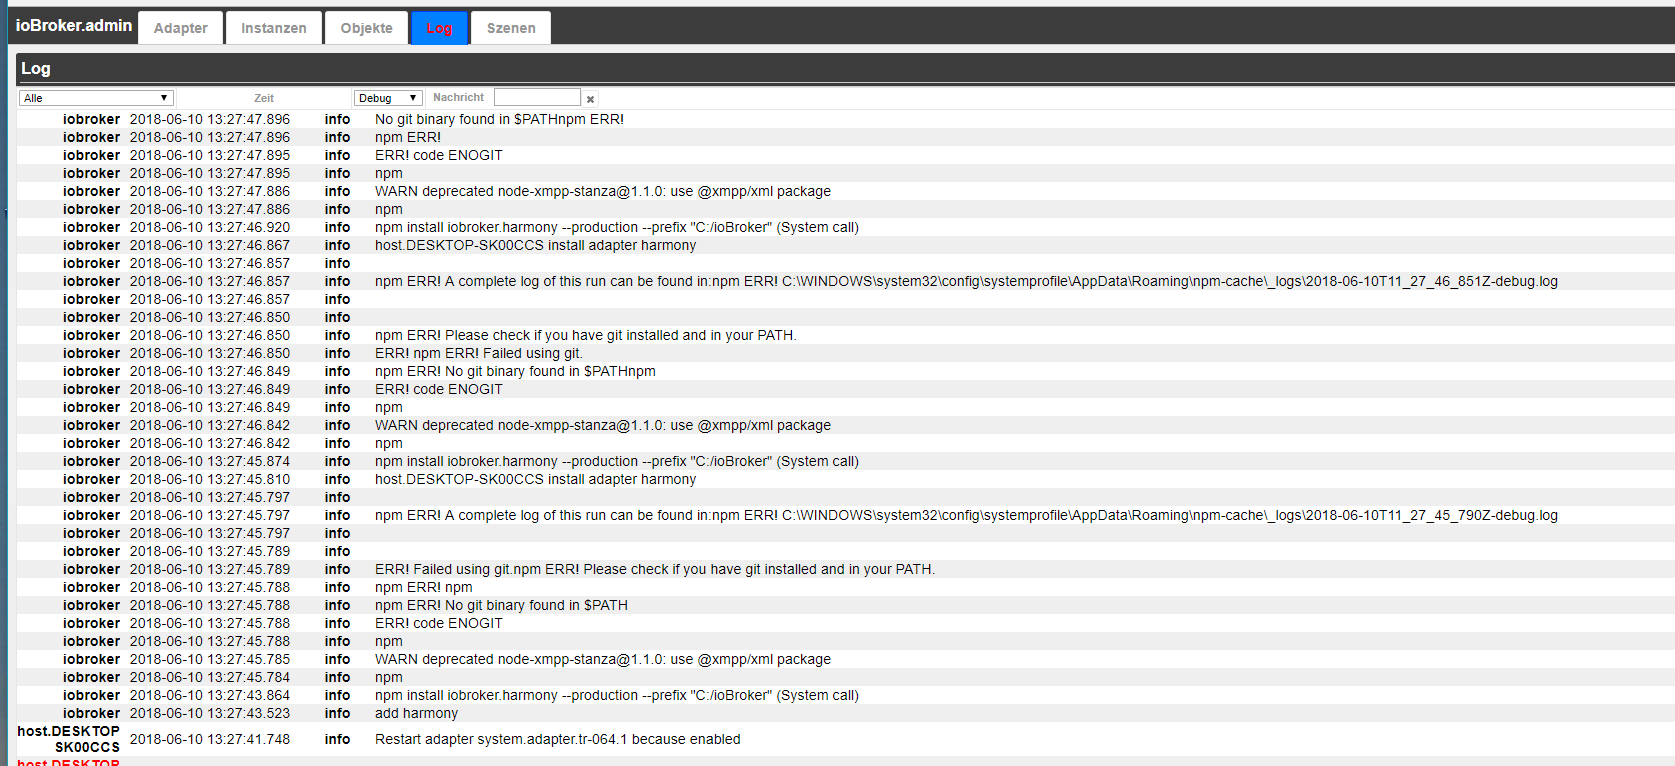Select message 'No git binary found in $PATHnpm ERR!'

pyautogui.click(x=499, y=119)
